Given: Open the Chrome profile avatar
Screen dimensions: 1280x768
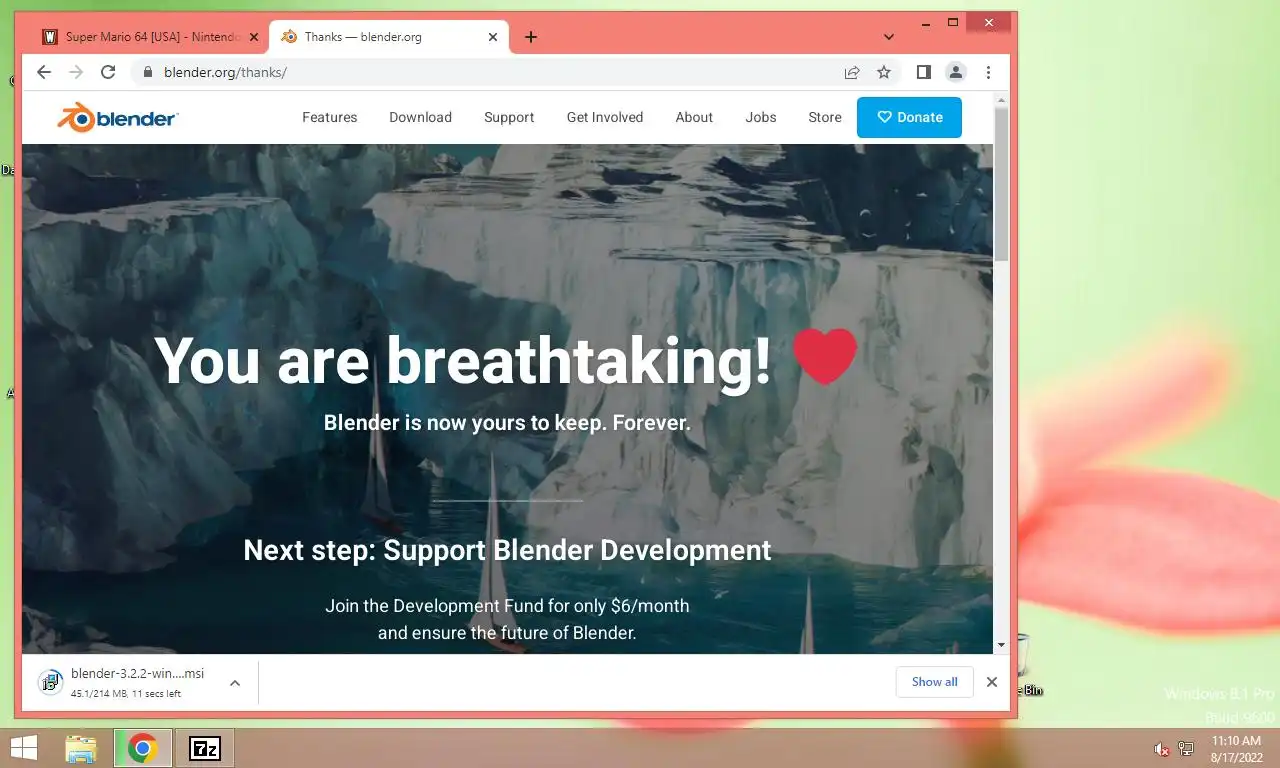Looking at the screenshot, I should [956, 72].
